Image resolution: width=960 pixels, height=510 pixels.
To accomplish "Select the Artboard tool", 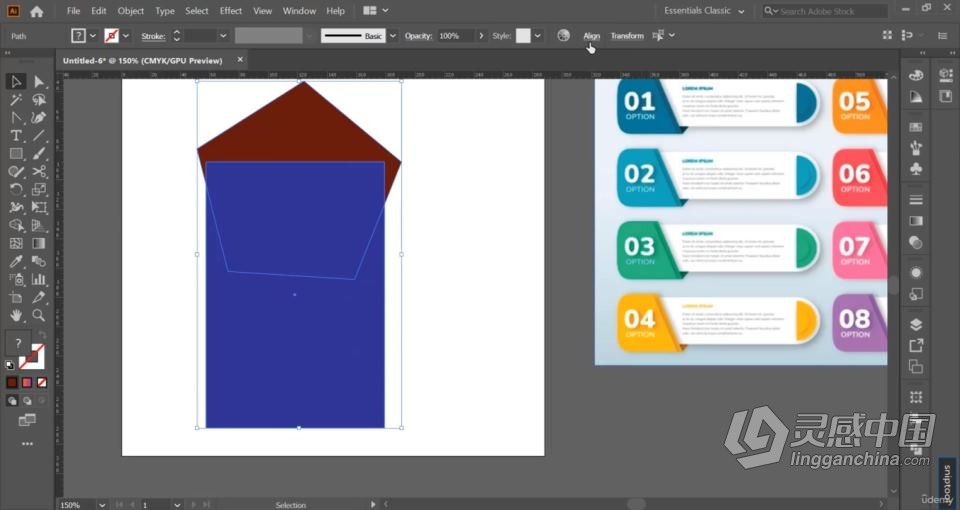I will pos(16,298).
